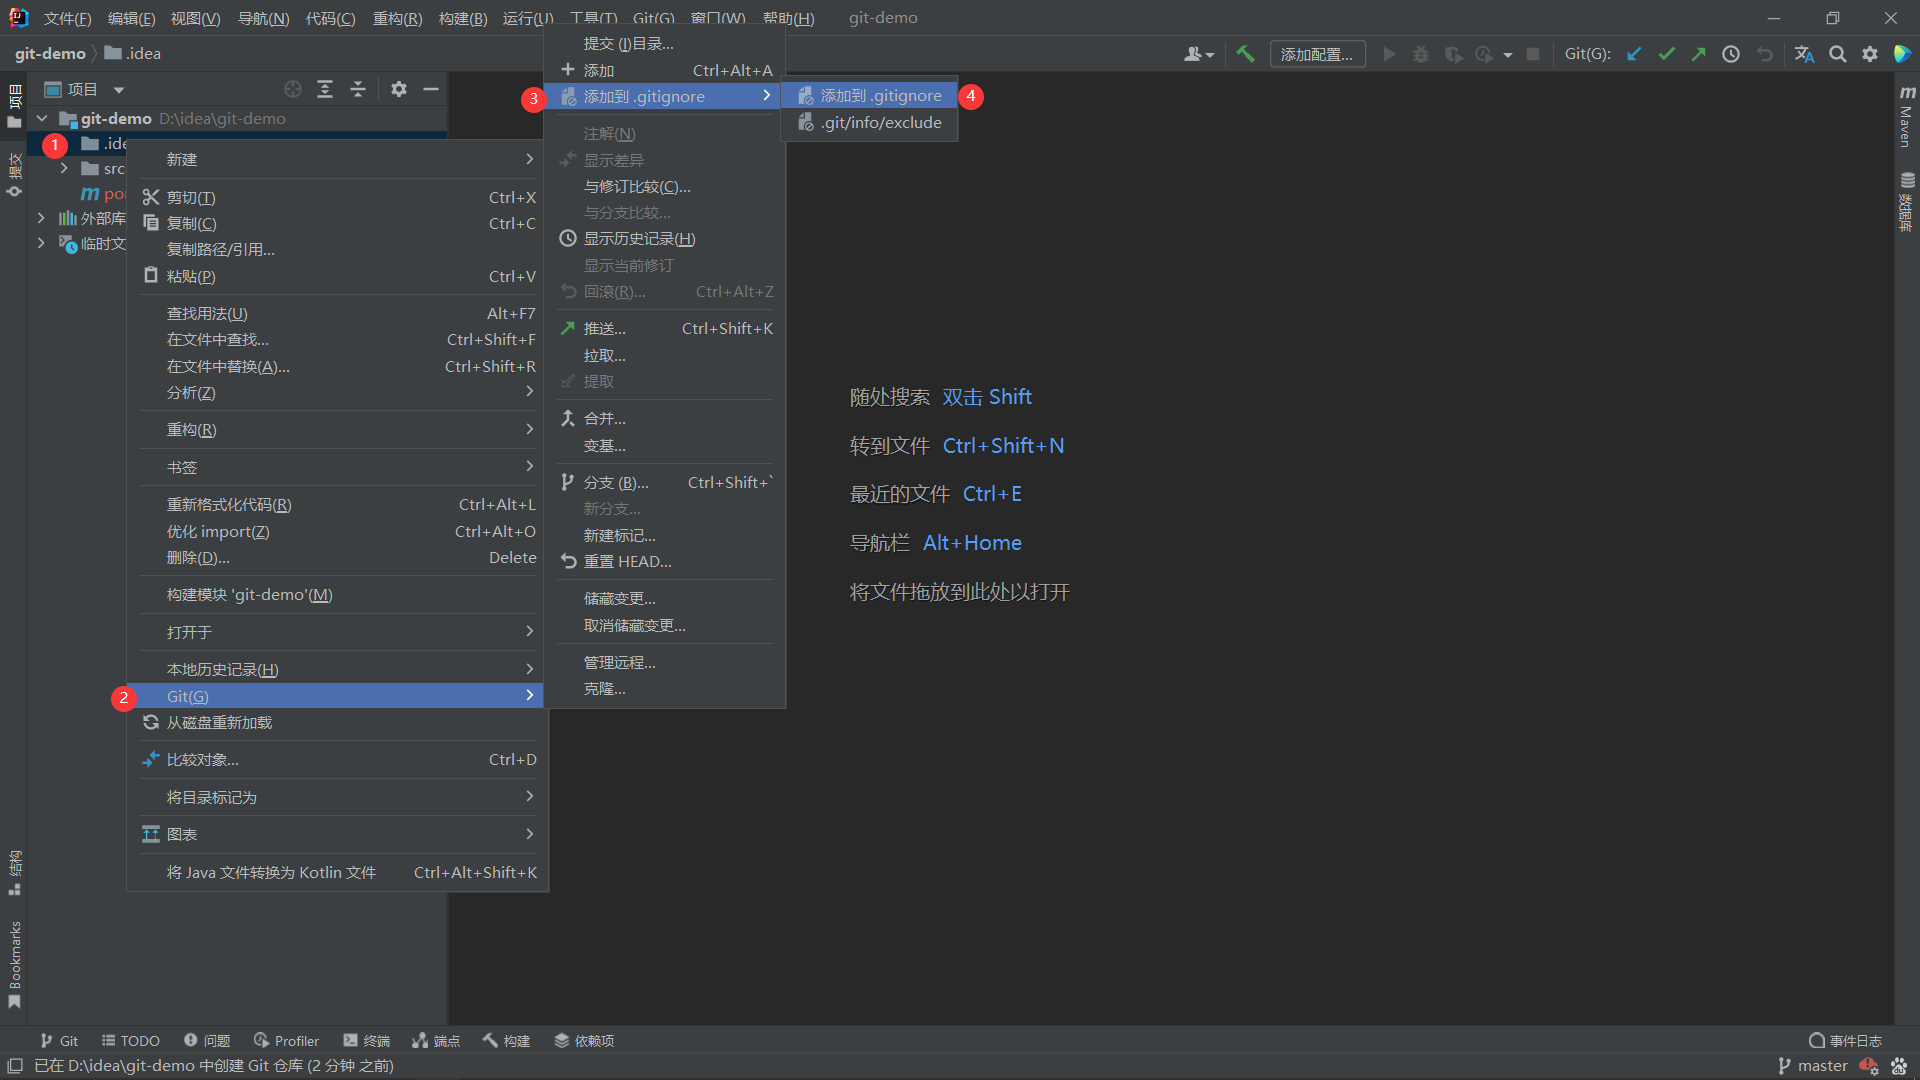Image resolution: width=1920 pixels, height=1080 pixels.
Task: Collapse the git-demo root tree node
Action: [x=42, y=118]
